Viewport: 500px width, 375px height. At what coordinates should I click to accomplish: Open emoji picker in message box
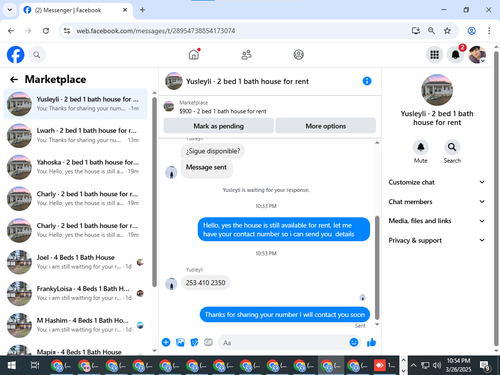354,342
